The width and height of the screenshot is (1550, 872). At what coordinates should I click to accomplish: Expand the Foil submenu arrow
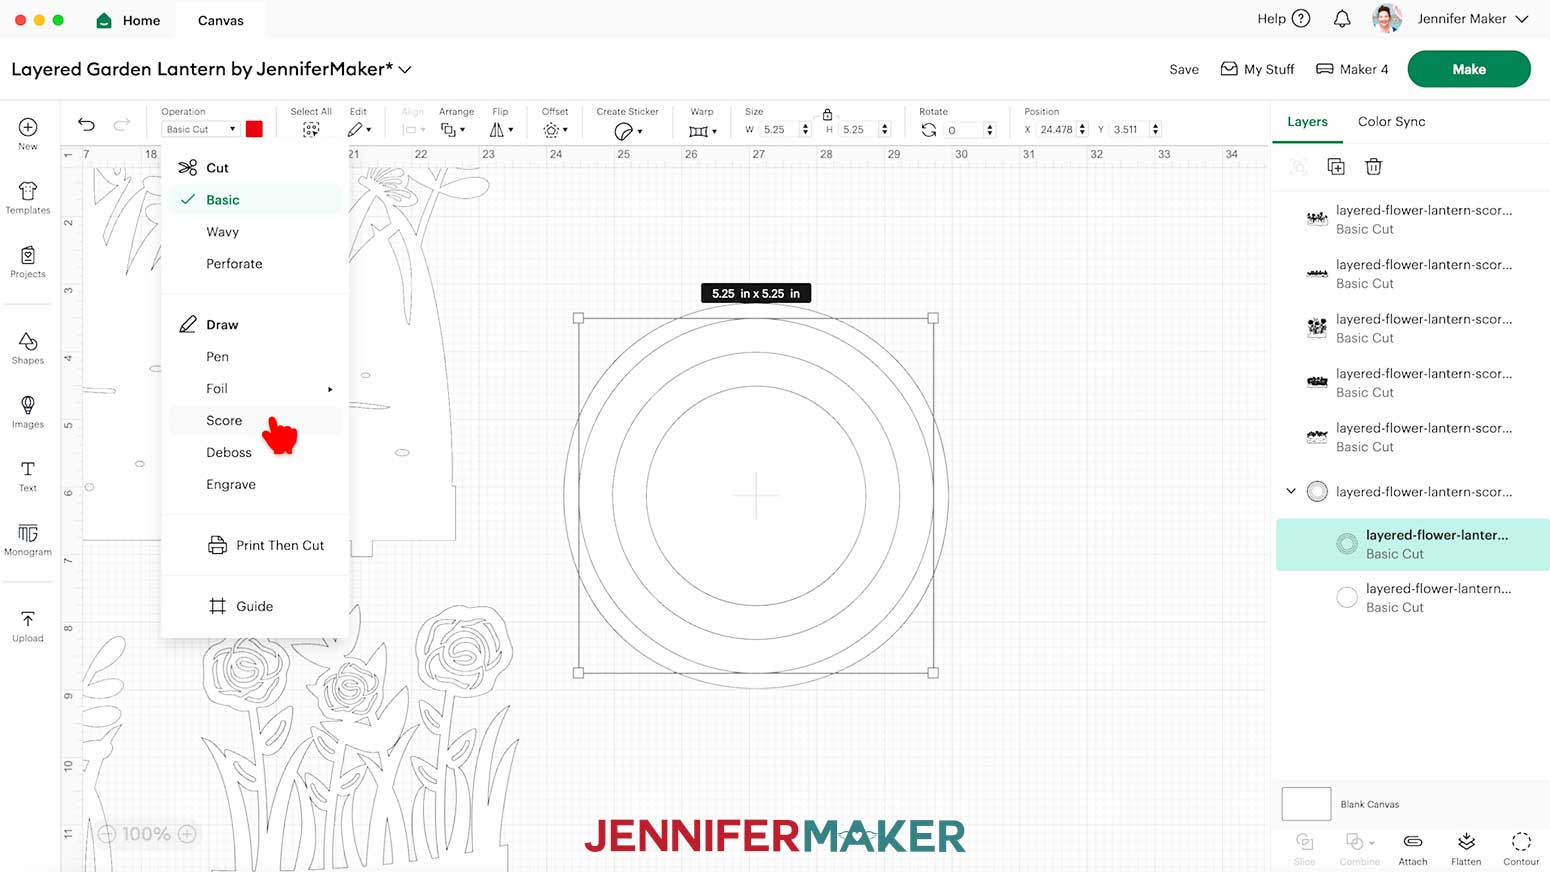click(330, 389)
